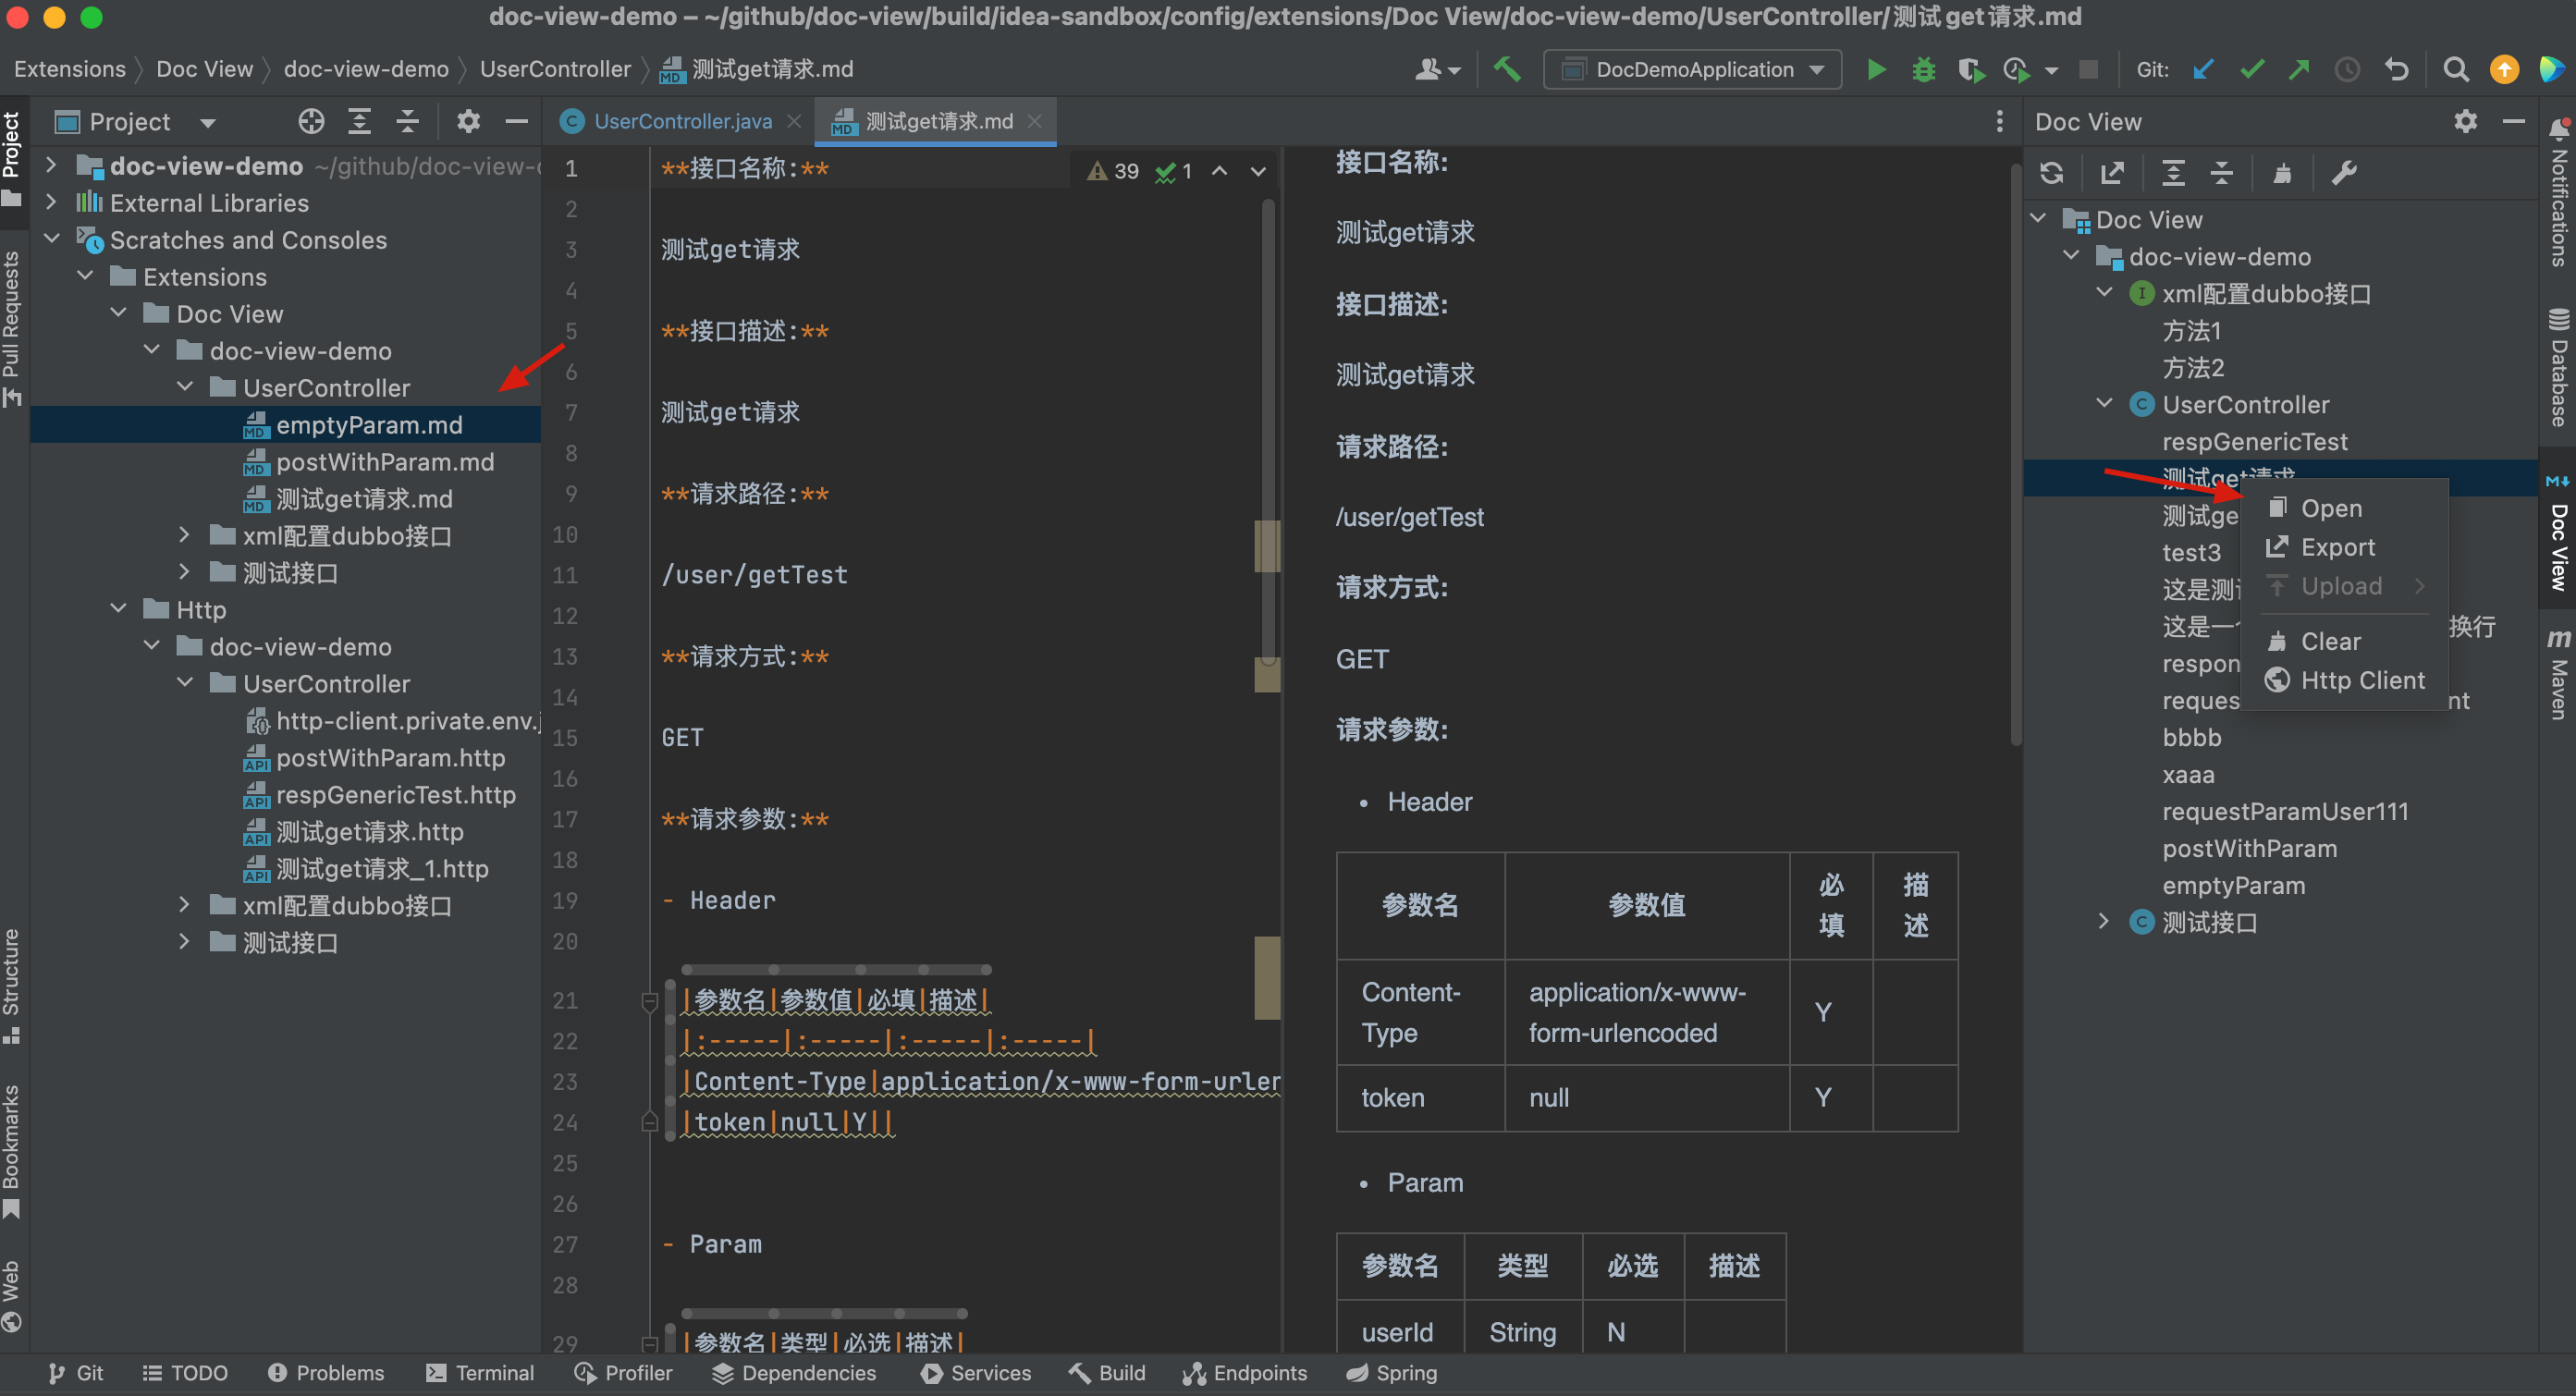Toggle the Maven side panel button
Viewport: 2576px width, 1396px height.
pos(2558,675)
